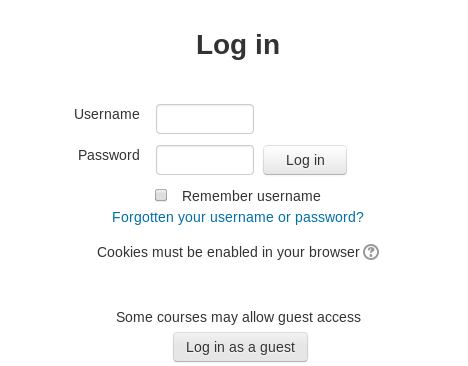Click the Password field label
Screen dimensions: 468x366
[109, 155]
